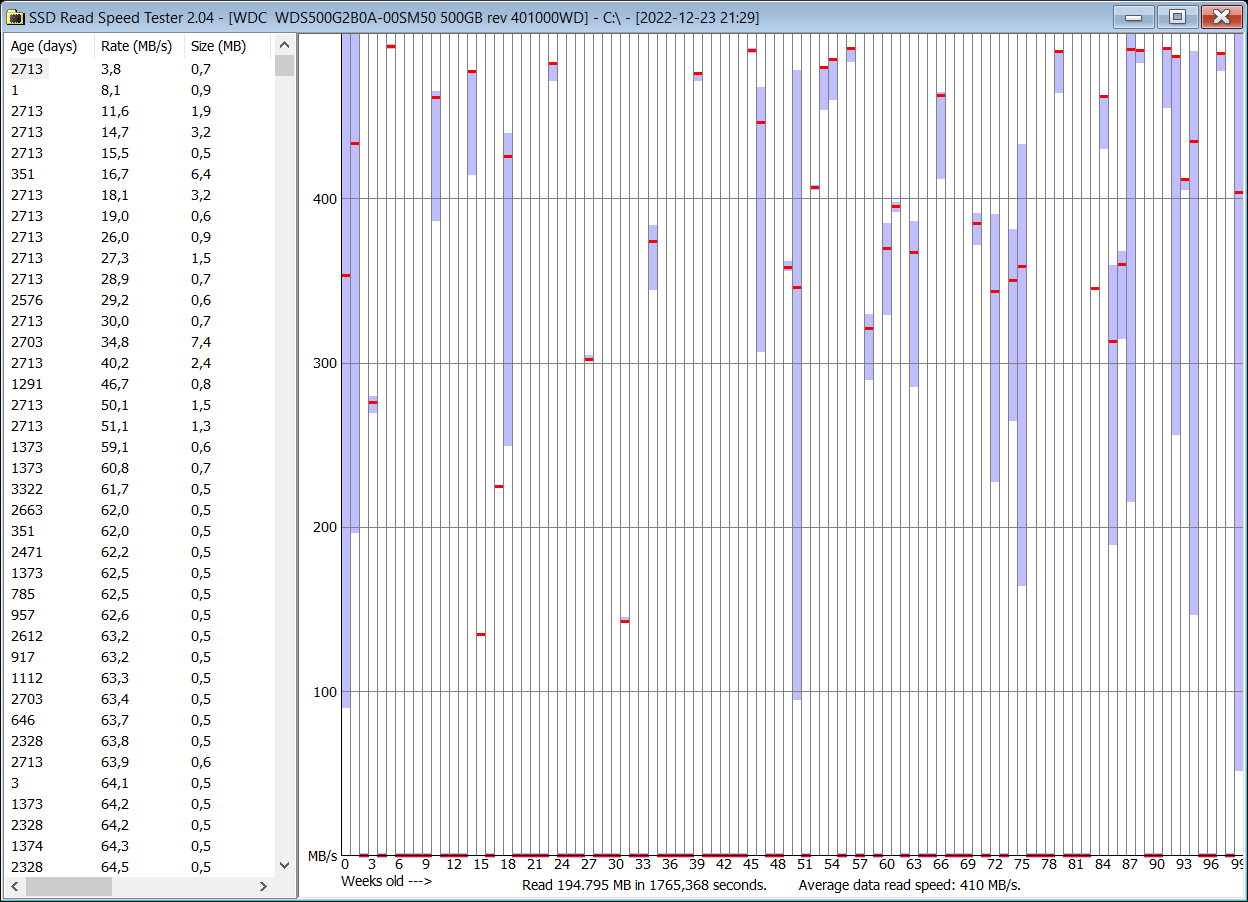Click the size cell showing 7,4
Screen dimensions: 1248x902
tap(201, 341)
